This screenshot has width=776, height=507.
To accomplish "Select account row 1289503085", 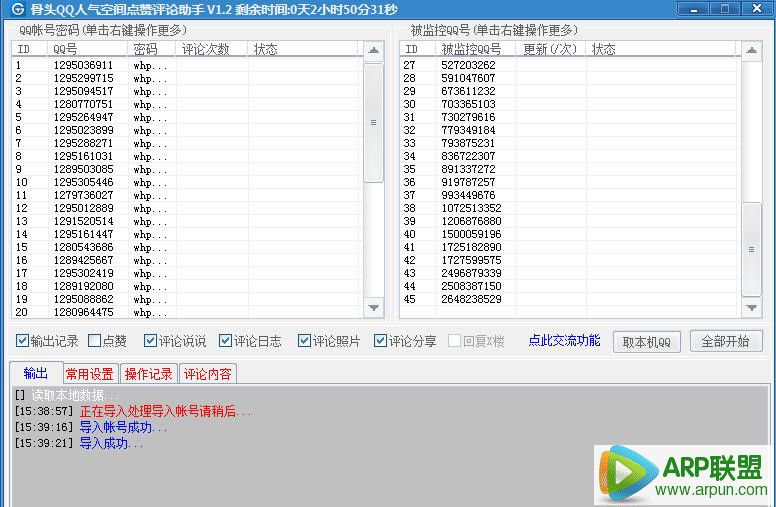I will (188, 169).
